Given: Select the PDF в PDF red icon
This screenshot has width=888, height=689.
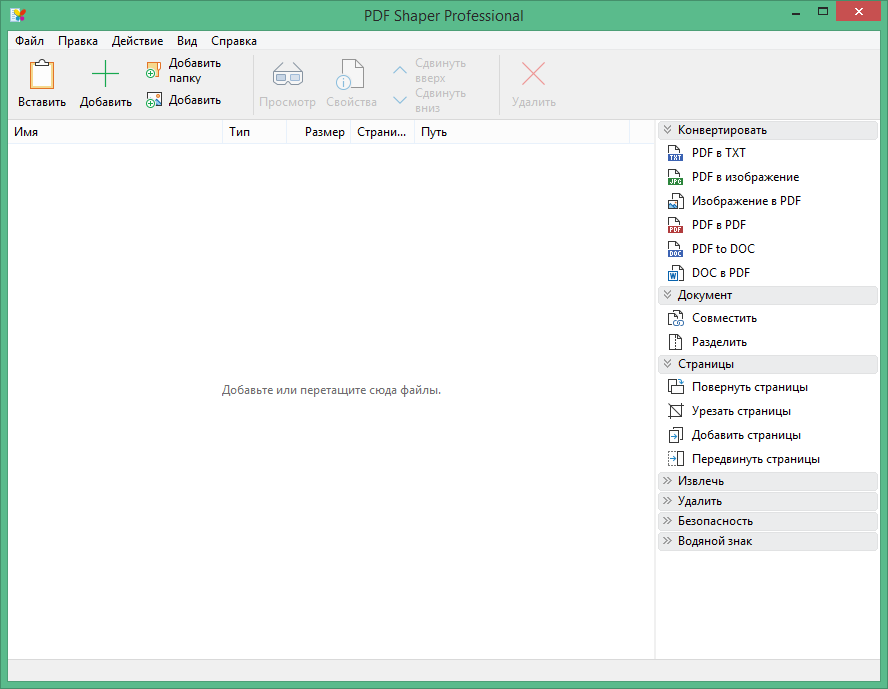Looking at the screenshot, I should click(x=675, y=225).
